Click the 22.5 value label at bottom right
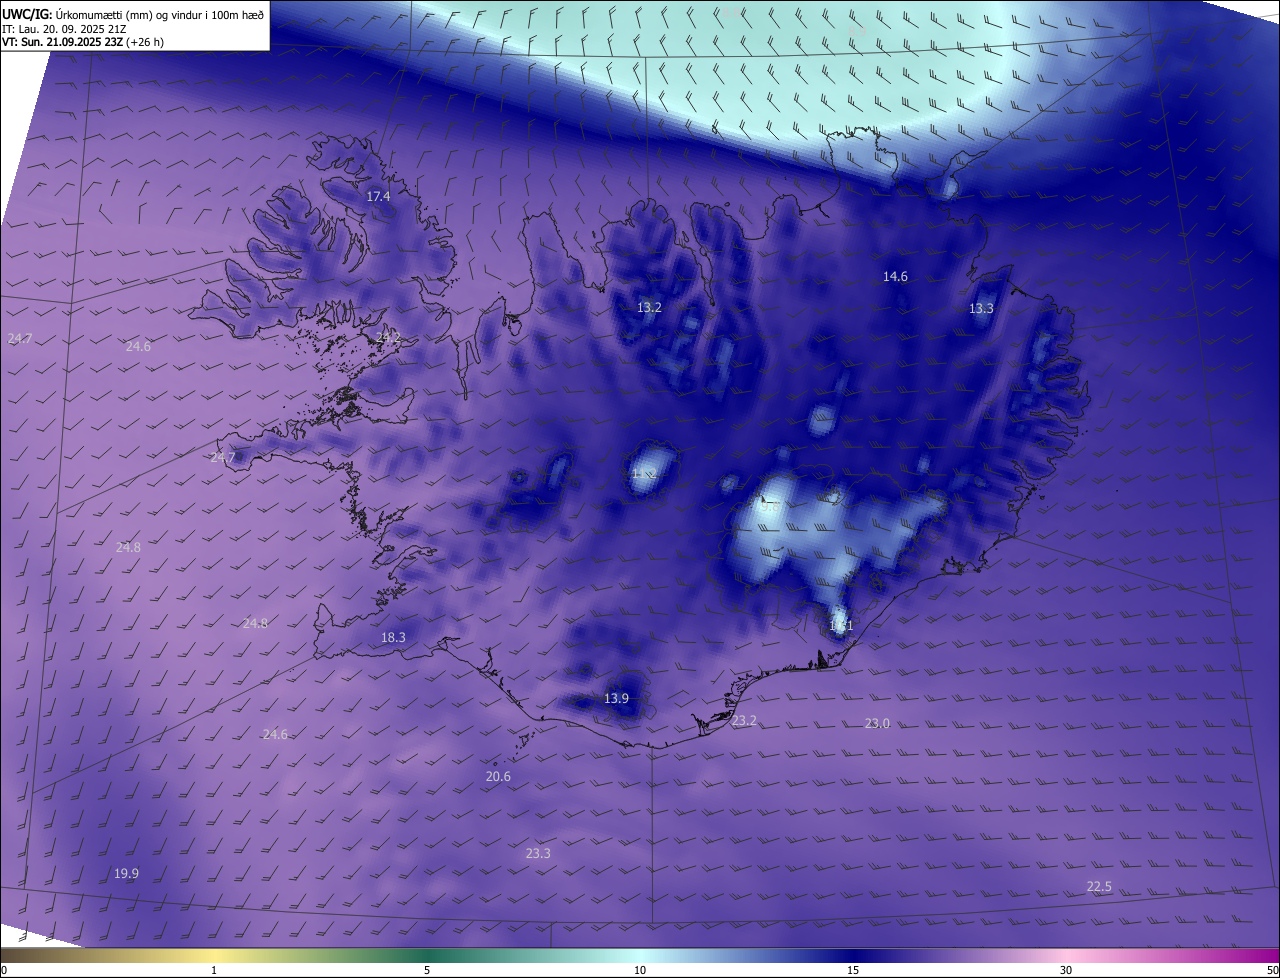Image resolution: width=1280 pixels, height=978 pixels. [1099, 886]
